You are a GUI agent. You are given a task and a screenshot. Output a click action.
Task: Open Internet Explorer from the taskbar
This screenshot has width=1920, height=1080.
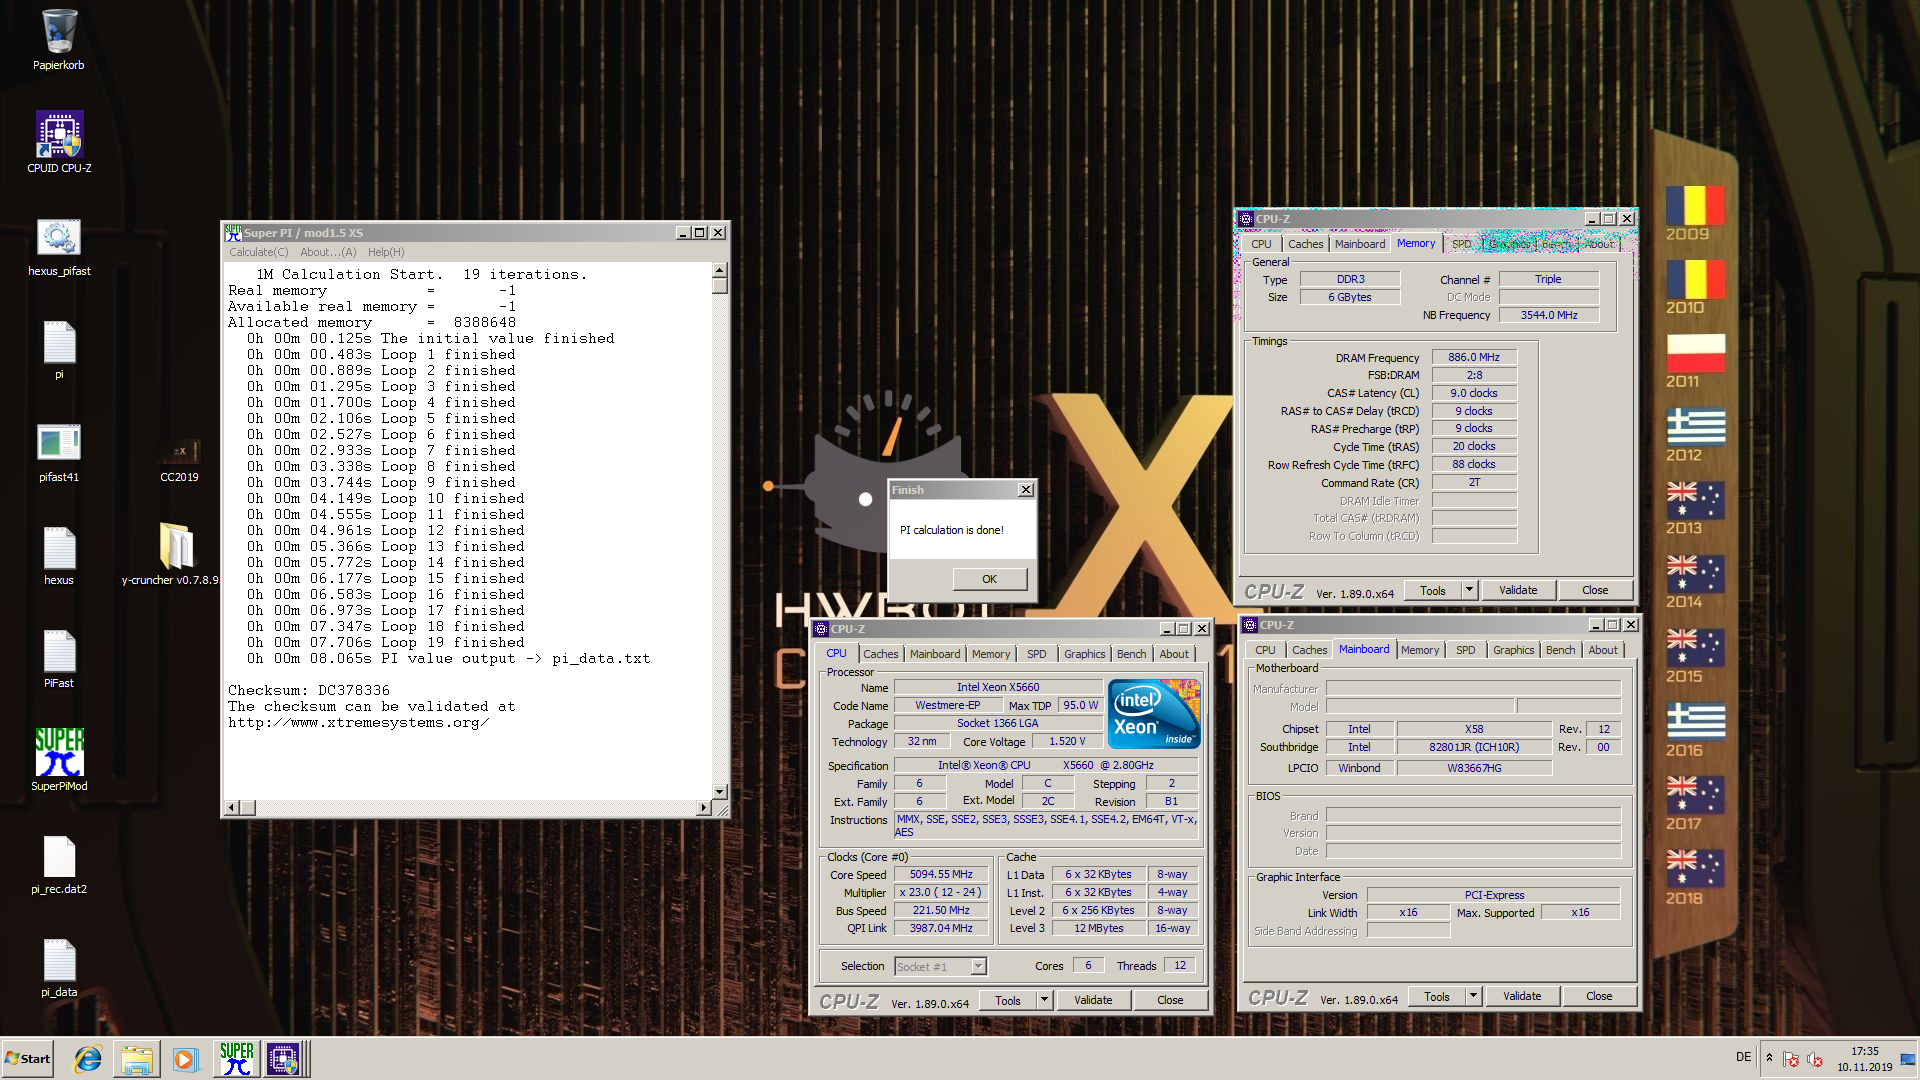(x=88, y=1059)
